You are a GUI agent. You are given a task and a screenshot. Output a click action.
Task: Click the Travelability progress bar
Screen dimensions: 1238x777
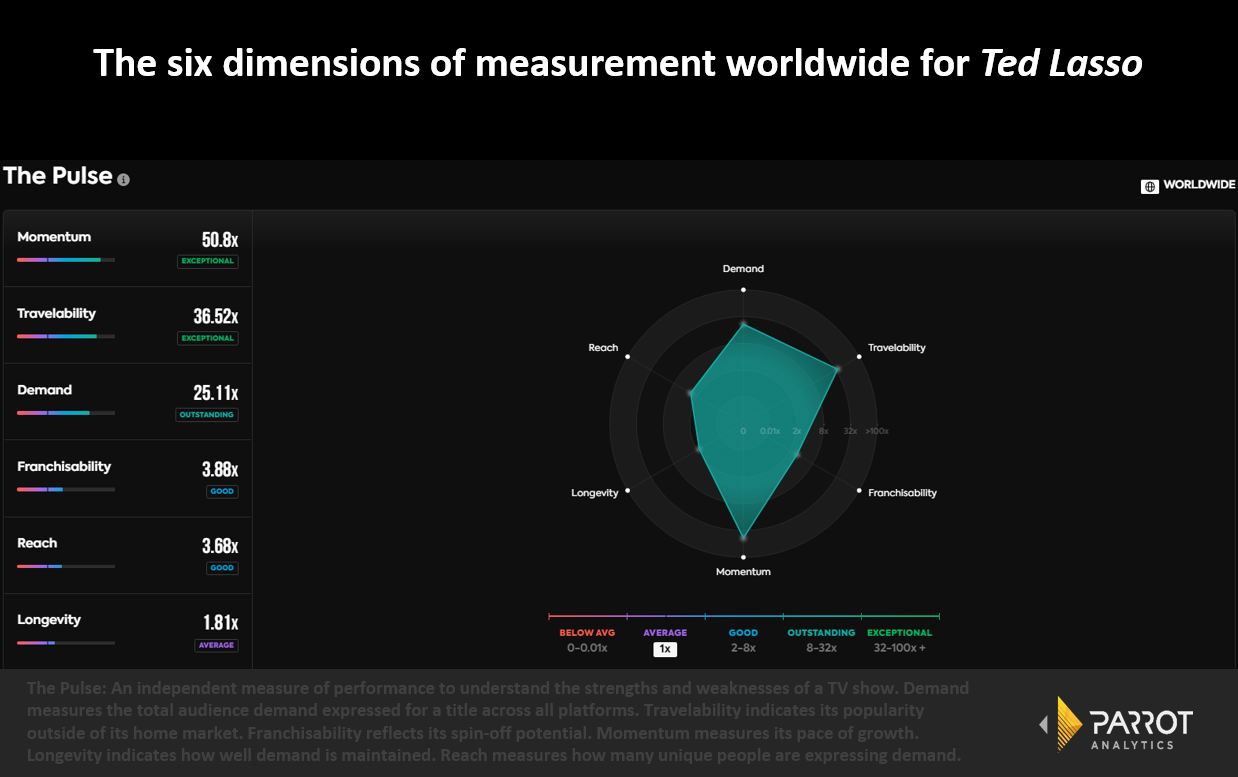click(66, 336)
